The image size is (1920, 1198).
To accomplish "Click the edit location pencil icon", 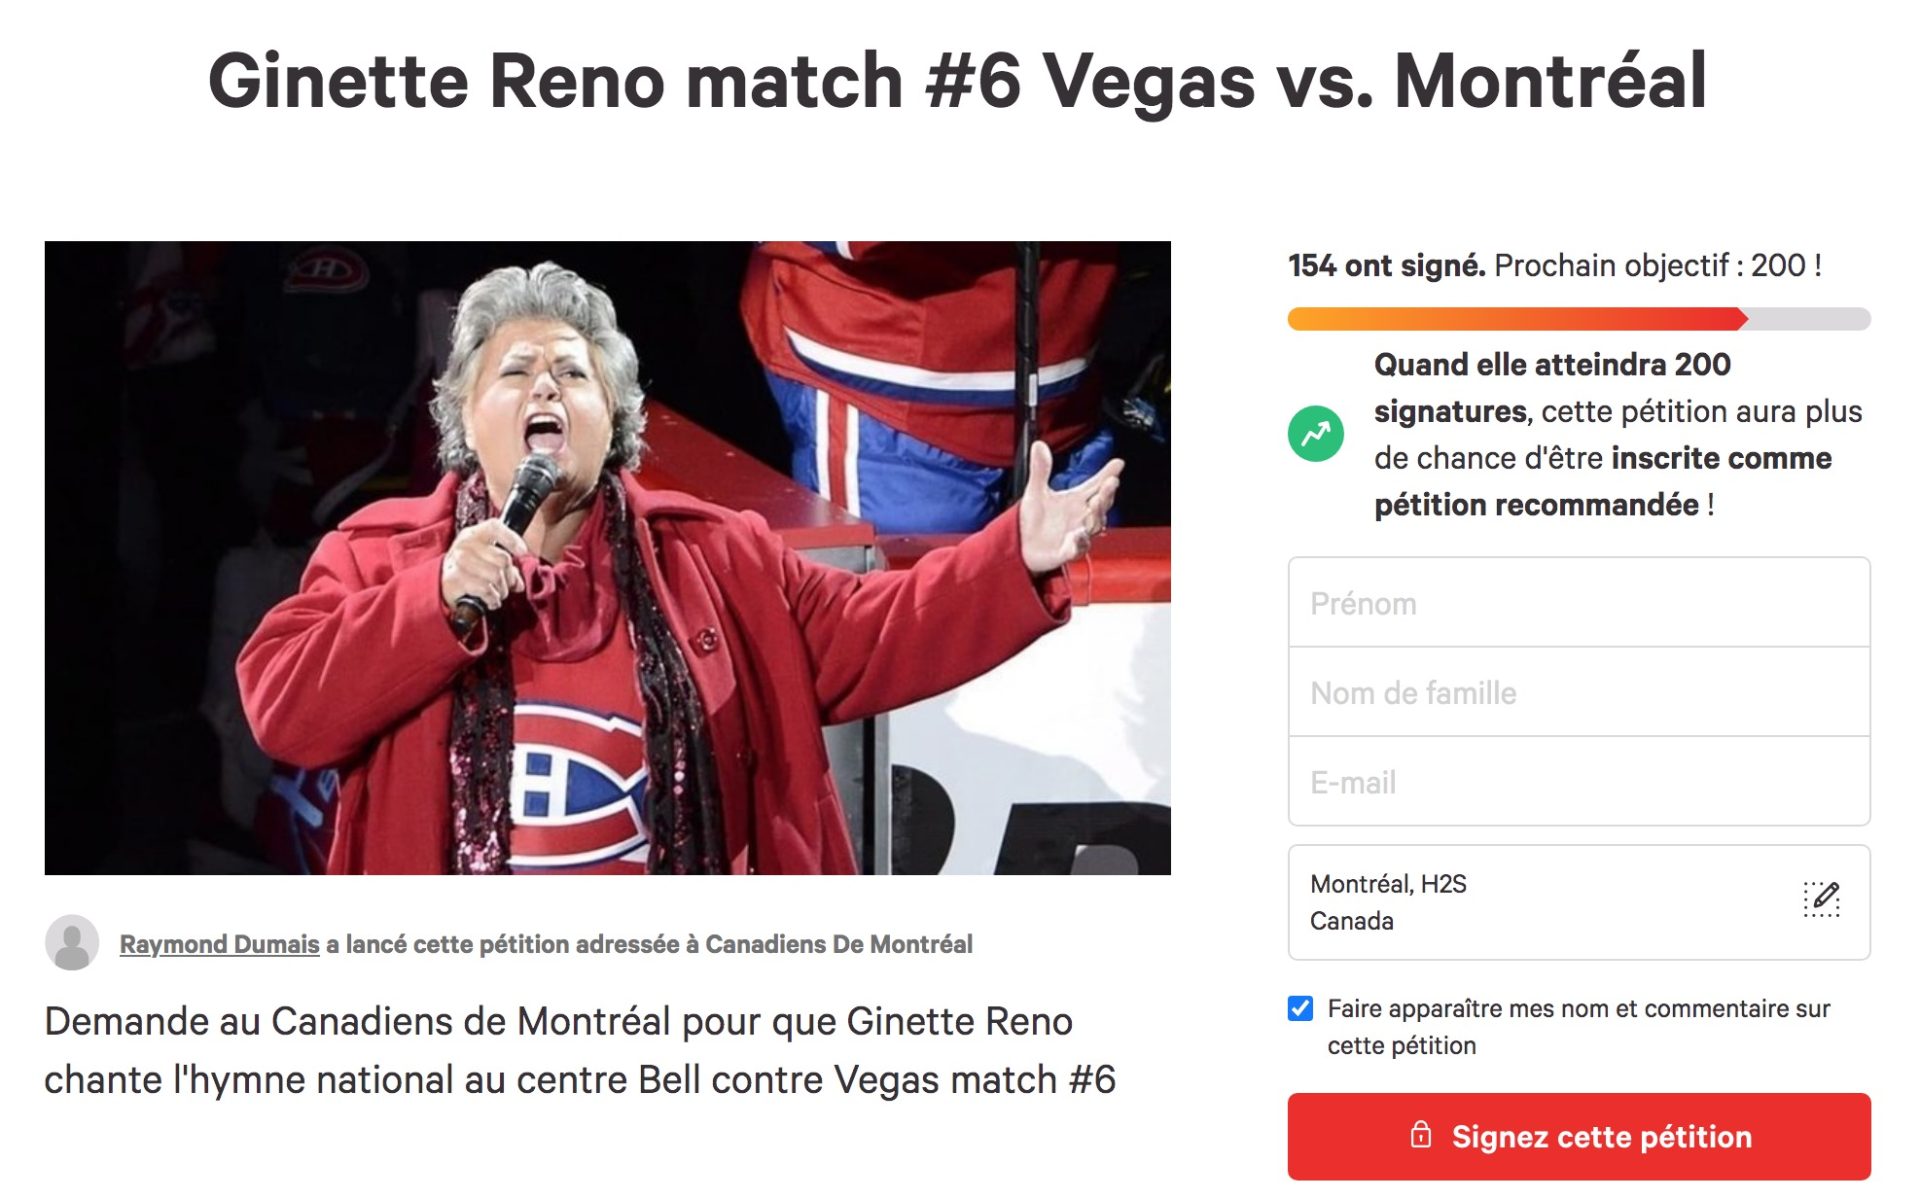I will point(1820,898).
